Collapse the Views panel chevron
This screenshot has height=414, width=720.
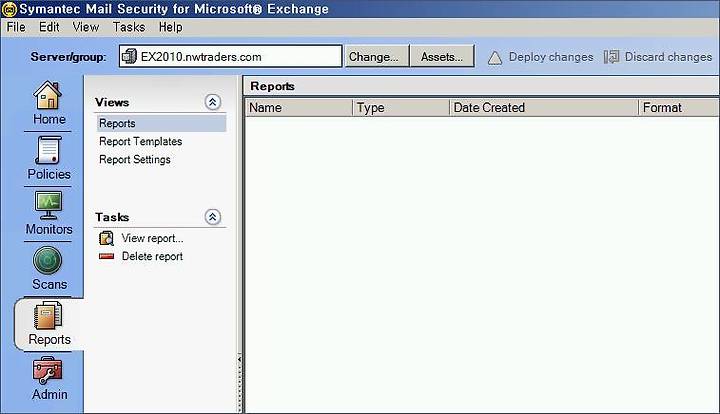coord(212,102)
